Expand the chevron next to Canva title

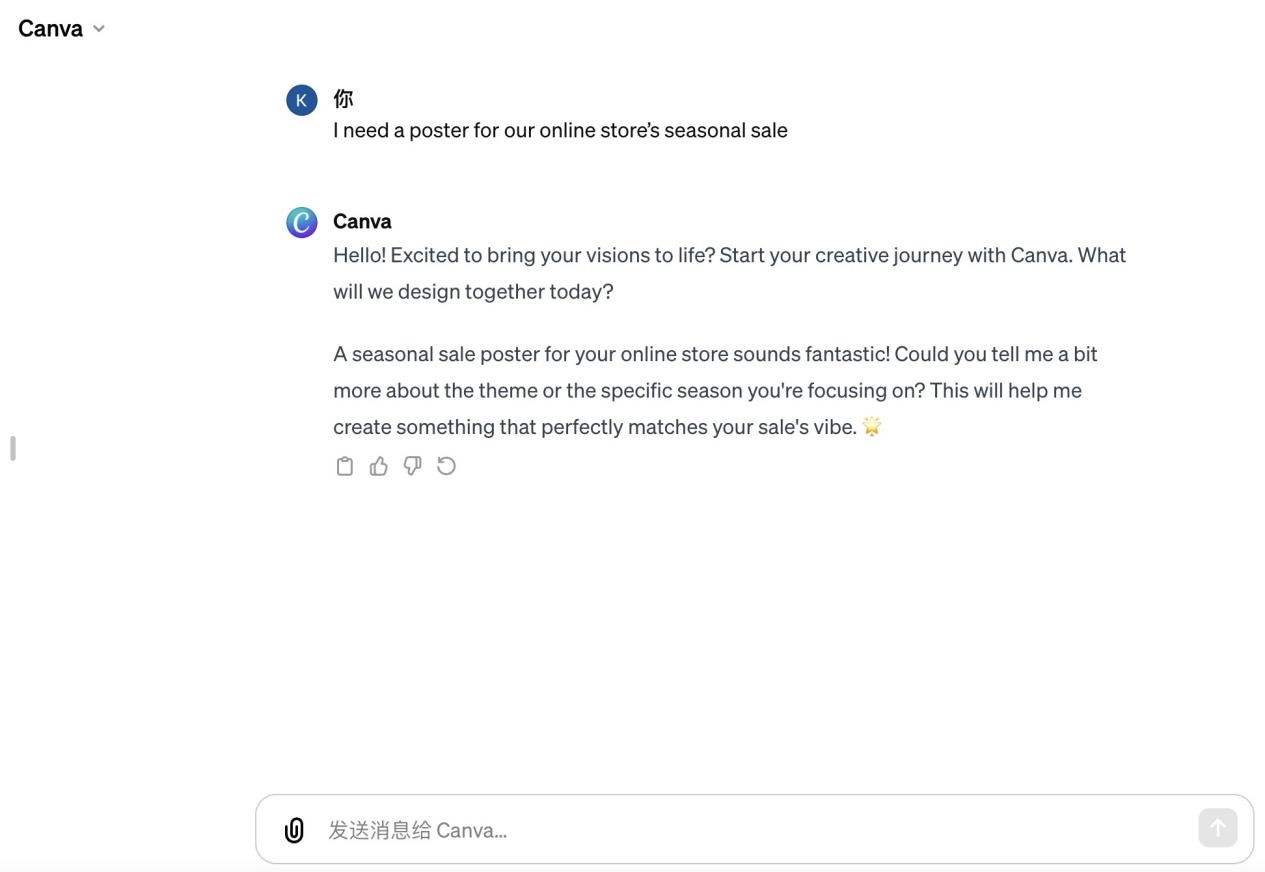pyautogui.click(x=99, y=29)
